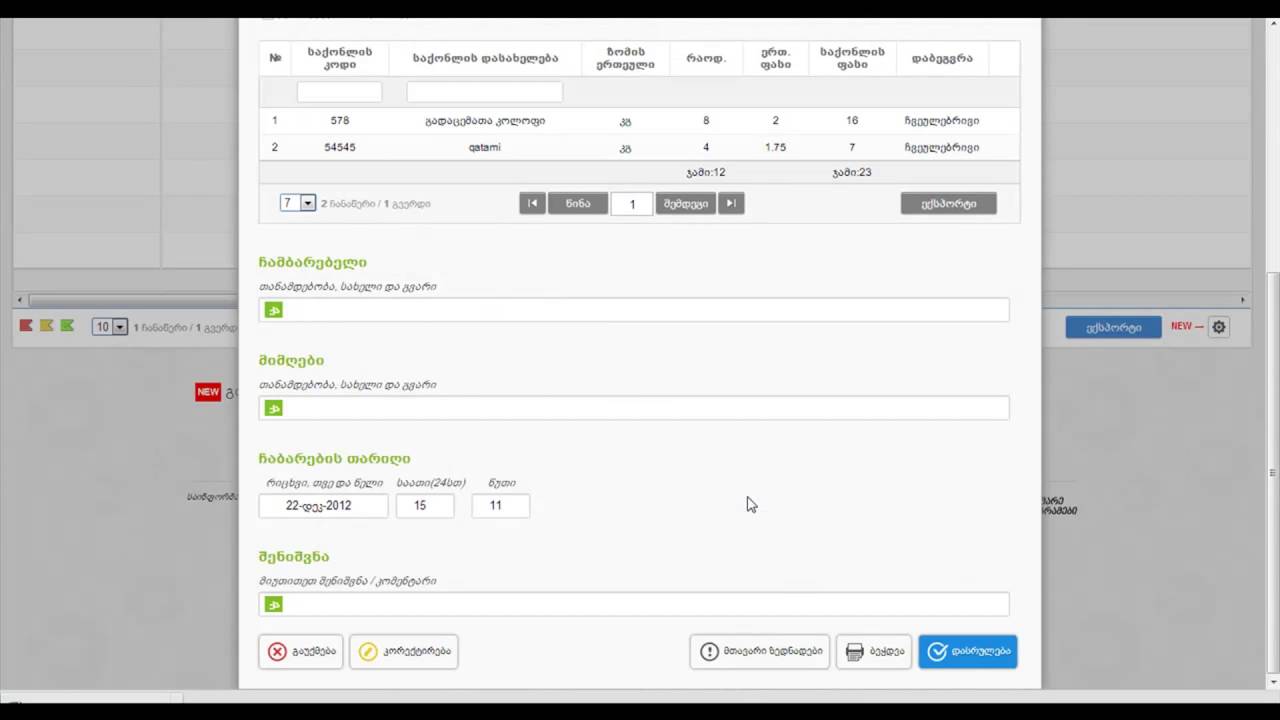
Task: Open settings gear icon next to NEW label
Action: 1218,327
